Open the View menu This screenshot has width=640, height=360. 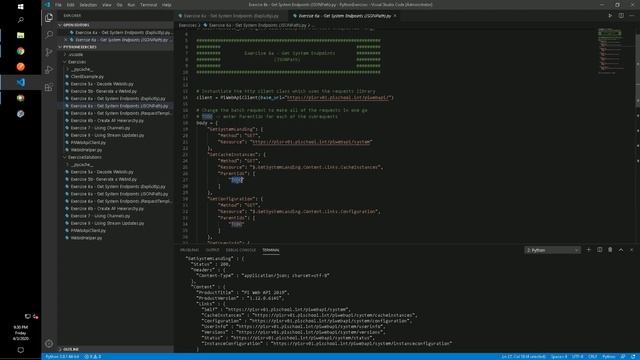[107, 5]
